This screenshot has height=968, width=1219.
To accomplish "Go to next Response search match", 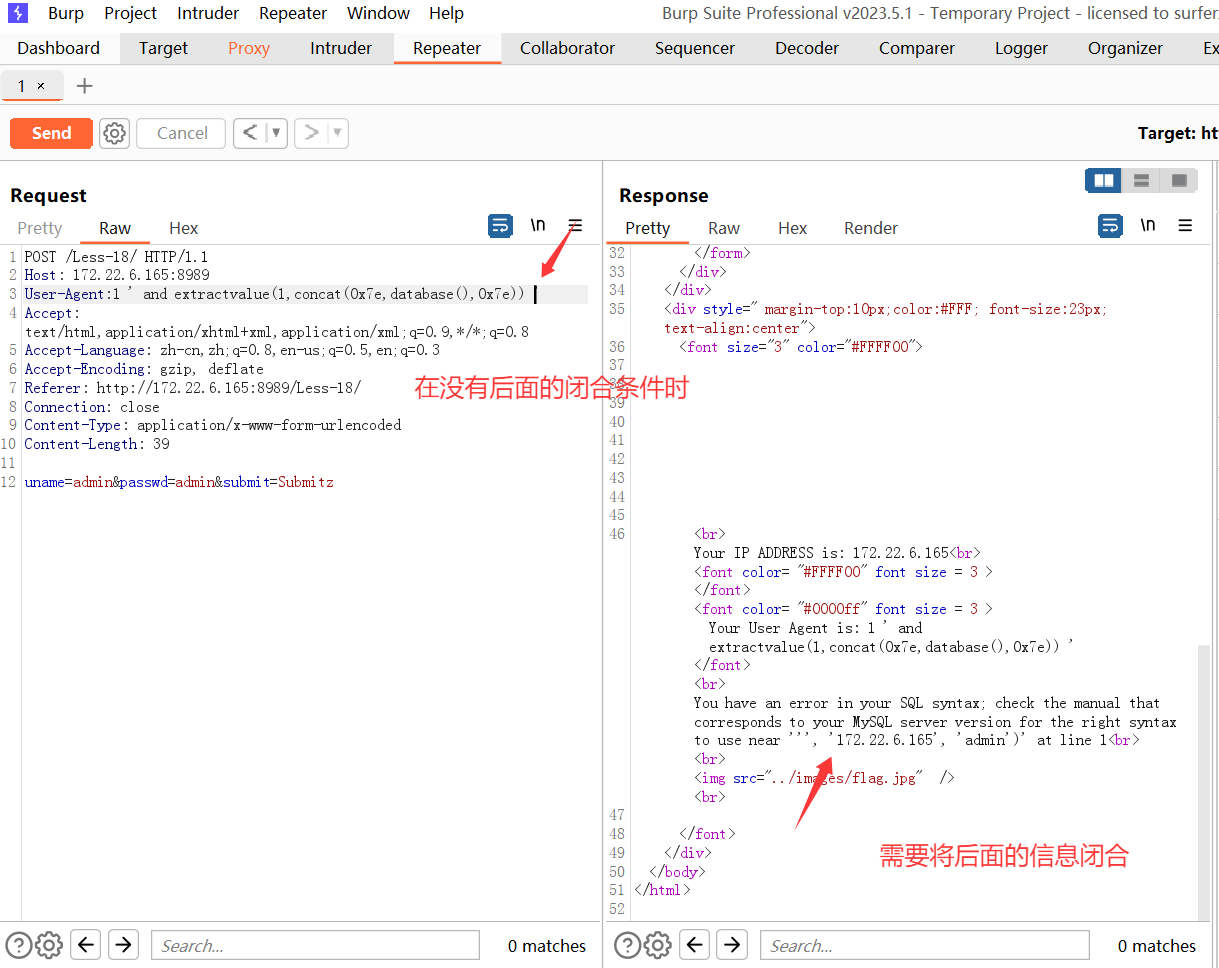I will [x=732, y=945].
